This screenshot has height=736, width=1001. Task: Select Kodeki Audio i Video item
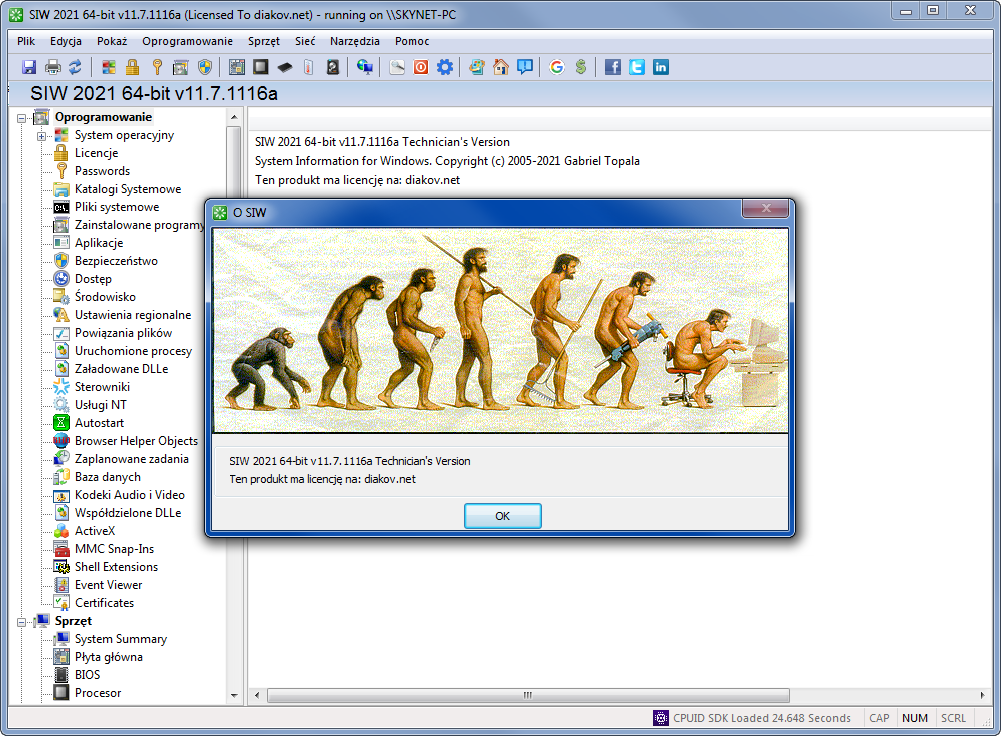pyautogui.click(x=130, y=495)
